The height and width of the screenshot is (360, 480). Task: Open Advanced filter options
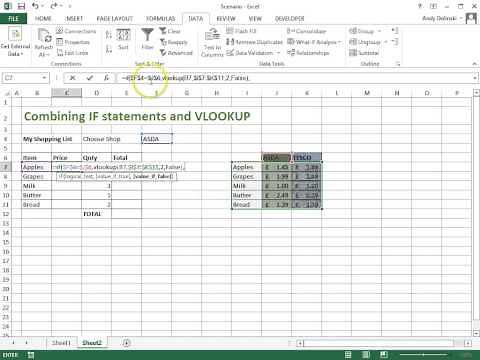(176, 53)
